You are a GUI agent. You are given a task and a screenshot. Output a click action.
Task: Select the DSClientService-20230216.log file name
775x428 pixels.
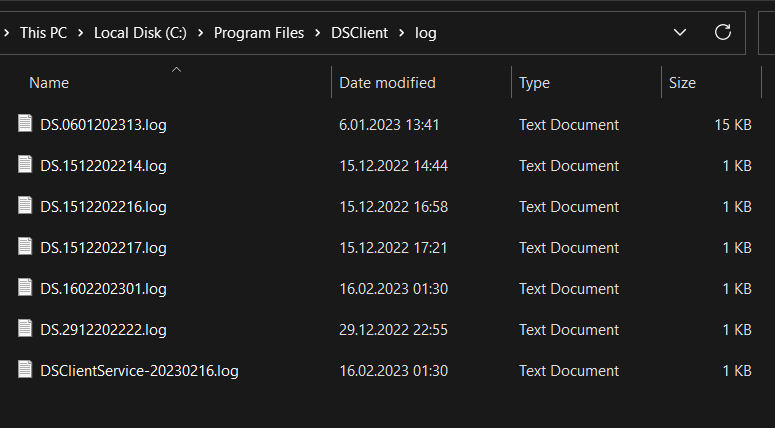[x=139, y=370]
